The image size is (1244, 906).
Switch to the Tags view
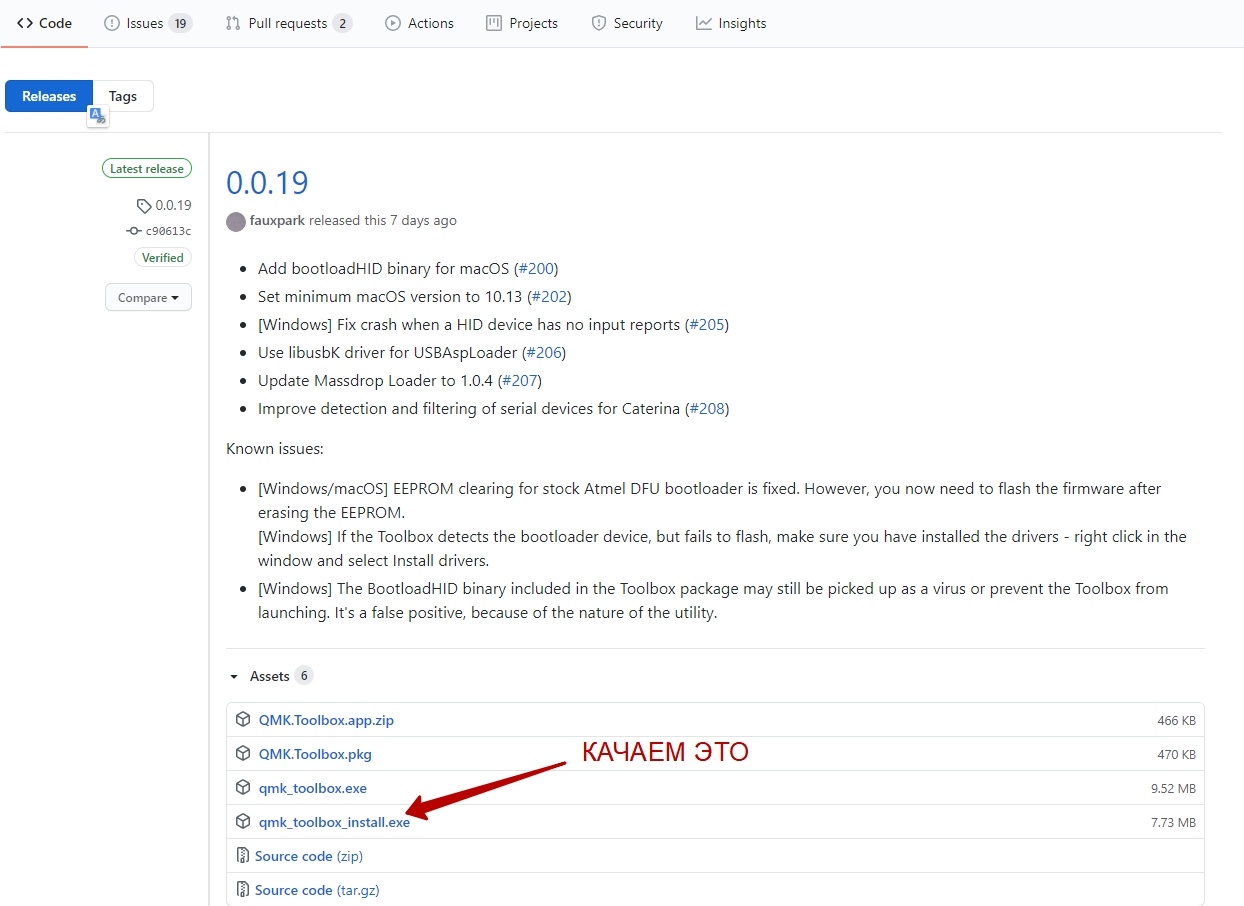point(123,96)
